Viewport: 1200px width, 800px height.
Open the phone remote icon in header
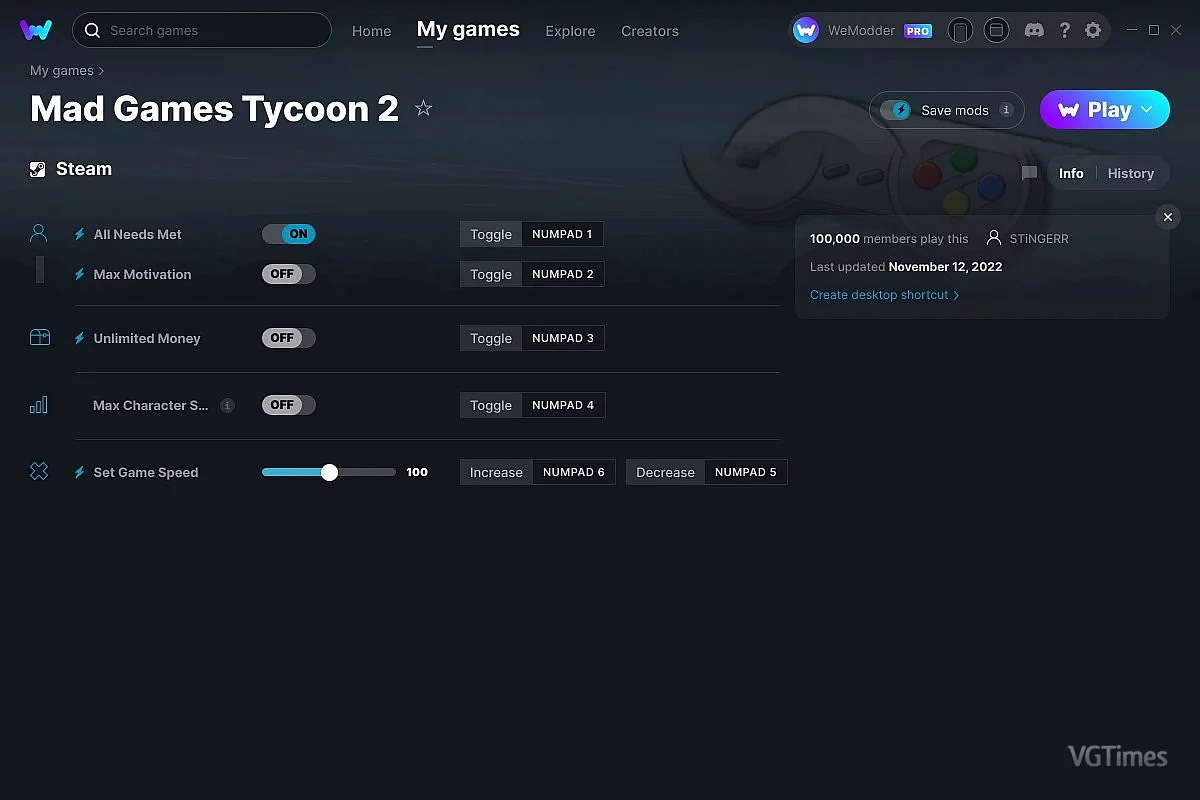[x=960, y=30]
